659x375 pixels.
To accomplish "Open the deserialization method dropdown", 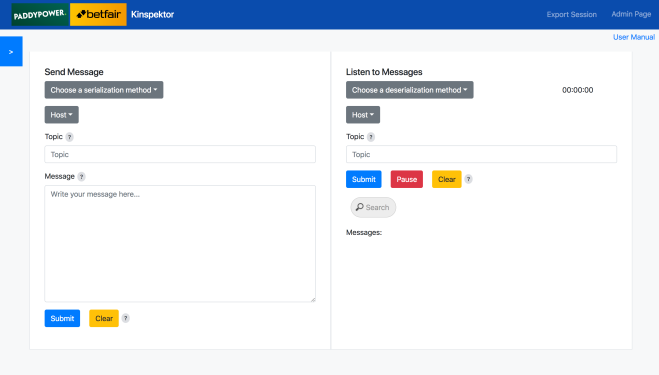I will coord(409,90).
